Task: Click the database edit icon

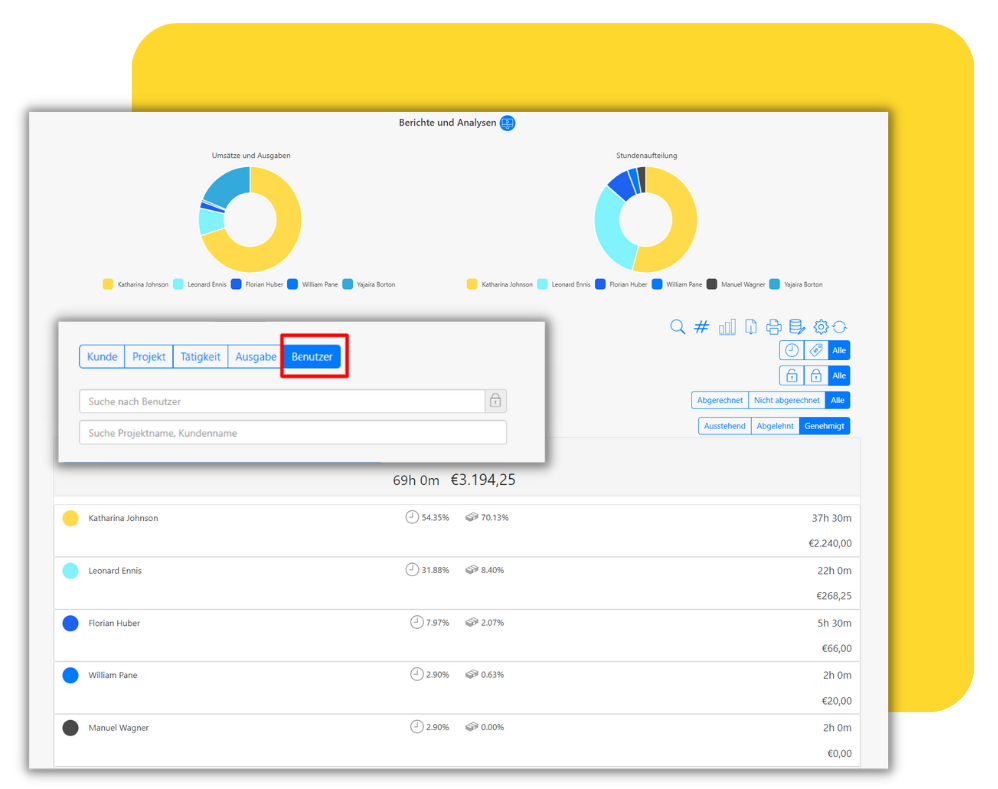Action: [797, 327]
